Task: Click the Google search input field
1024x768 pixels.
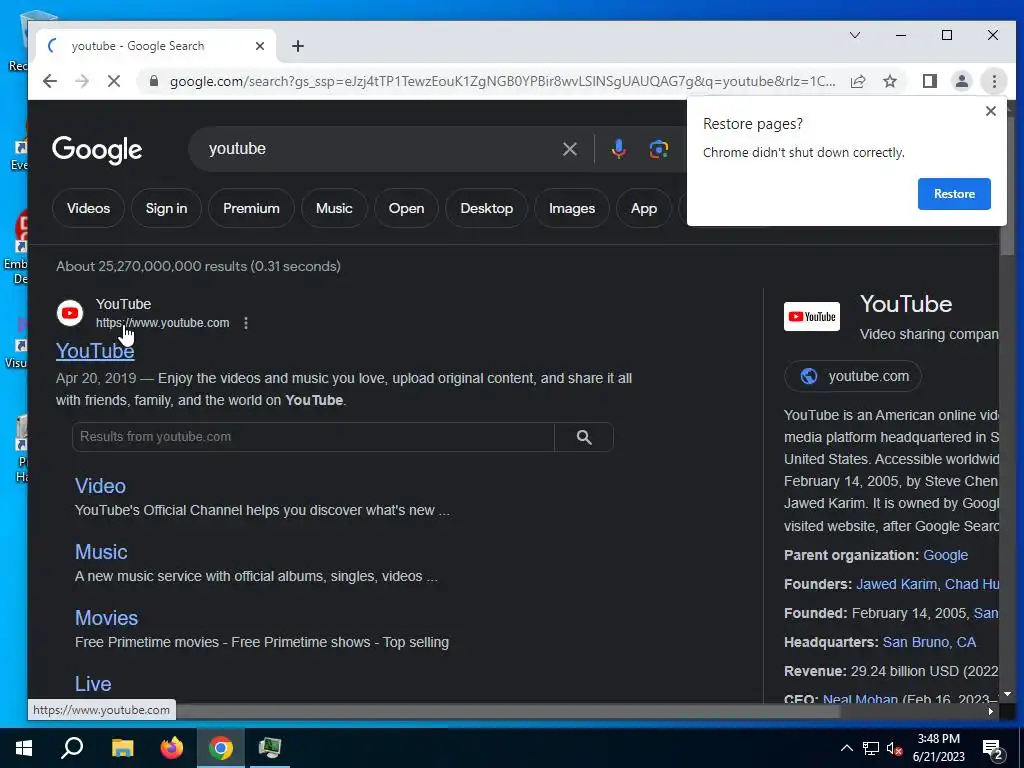Action: click(x=379, y=149)
